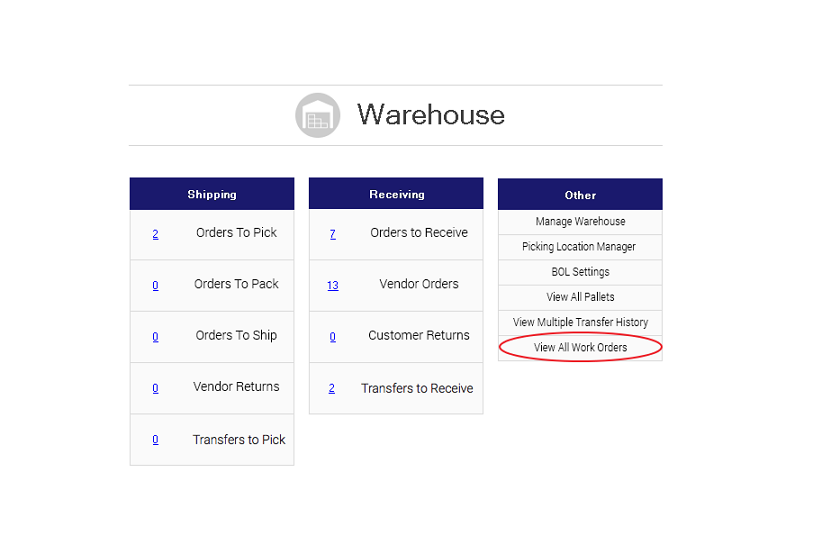Click View All Work Orders
Screen dimensions: 840x536
click(580, 347)
